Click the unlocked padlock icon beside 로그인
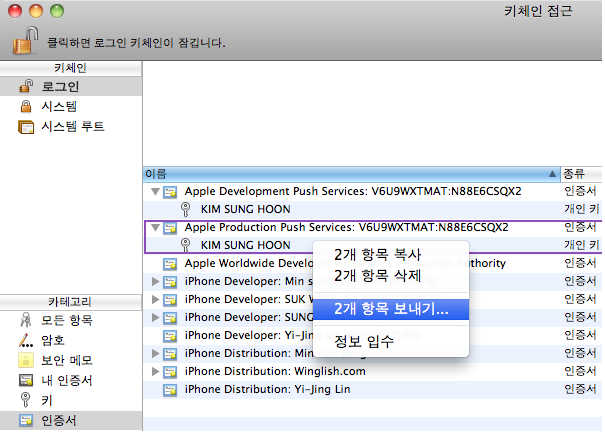Image resolution: width=605 pixels, height=432 pixels. pos(26,86)
